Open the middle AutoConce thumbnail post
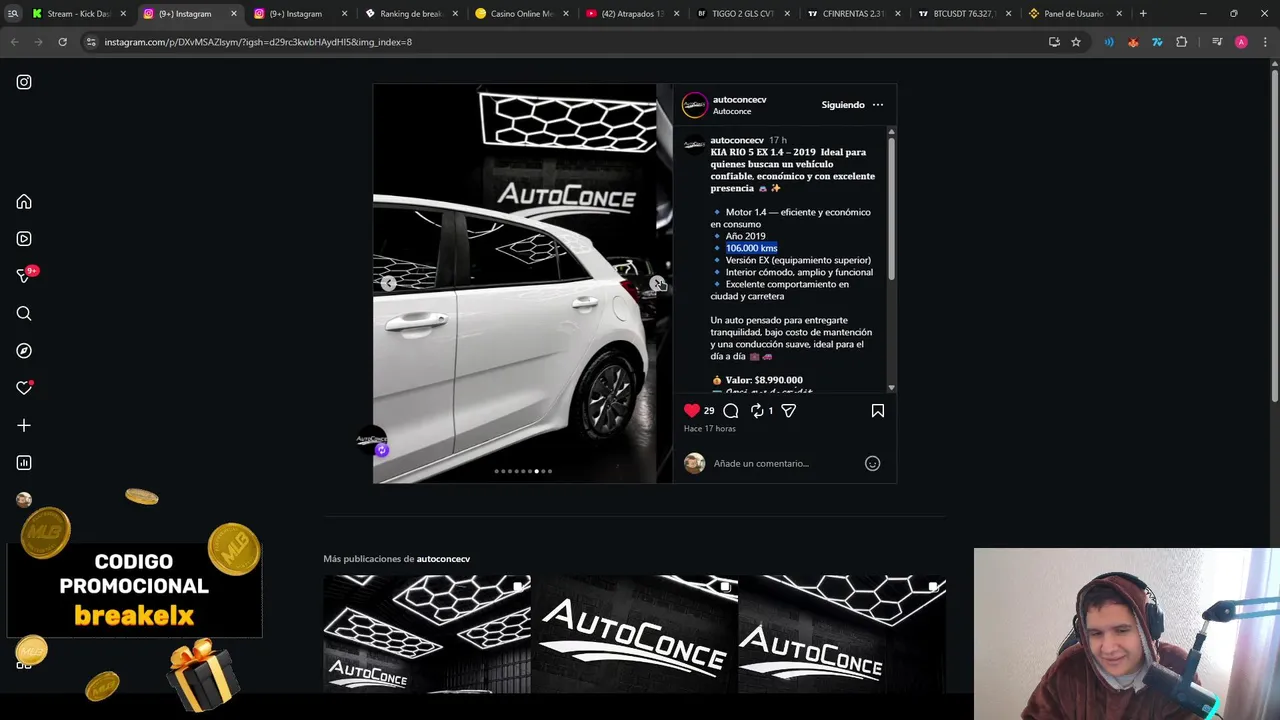This screenshot has width=1280, height=720. (634, 634)
